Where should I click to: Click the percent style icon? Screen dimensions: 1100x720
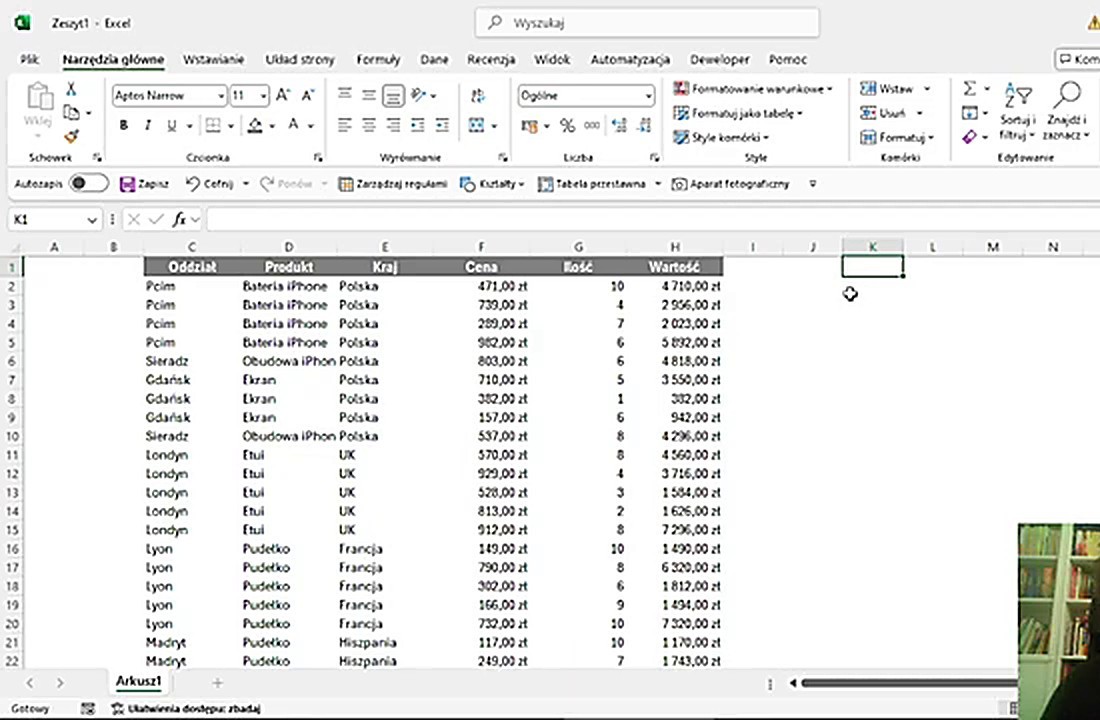[567, 126]
